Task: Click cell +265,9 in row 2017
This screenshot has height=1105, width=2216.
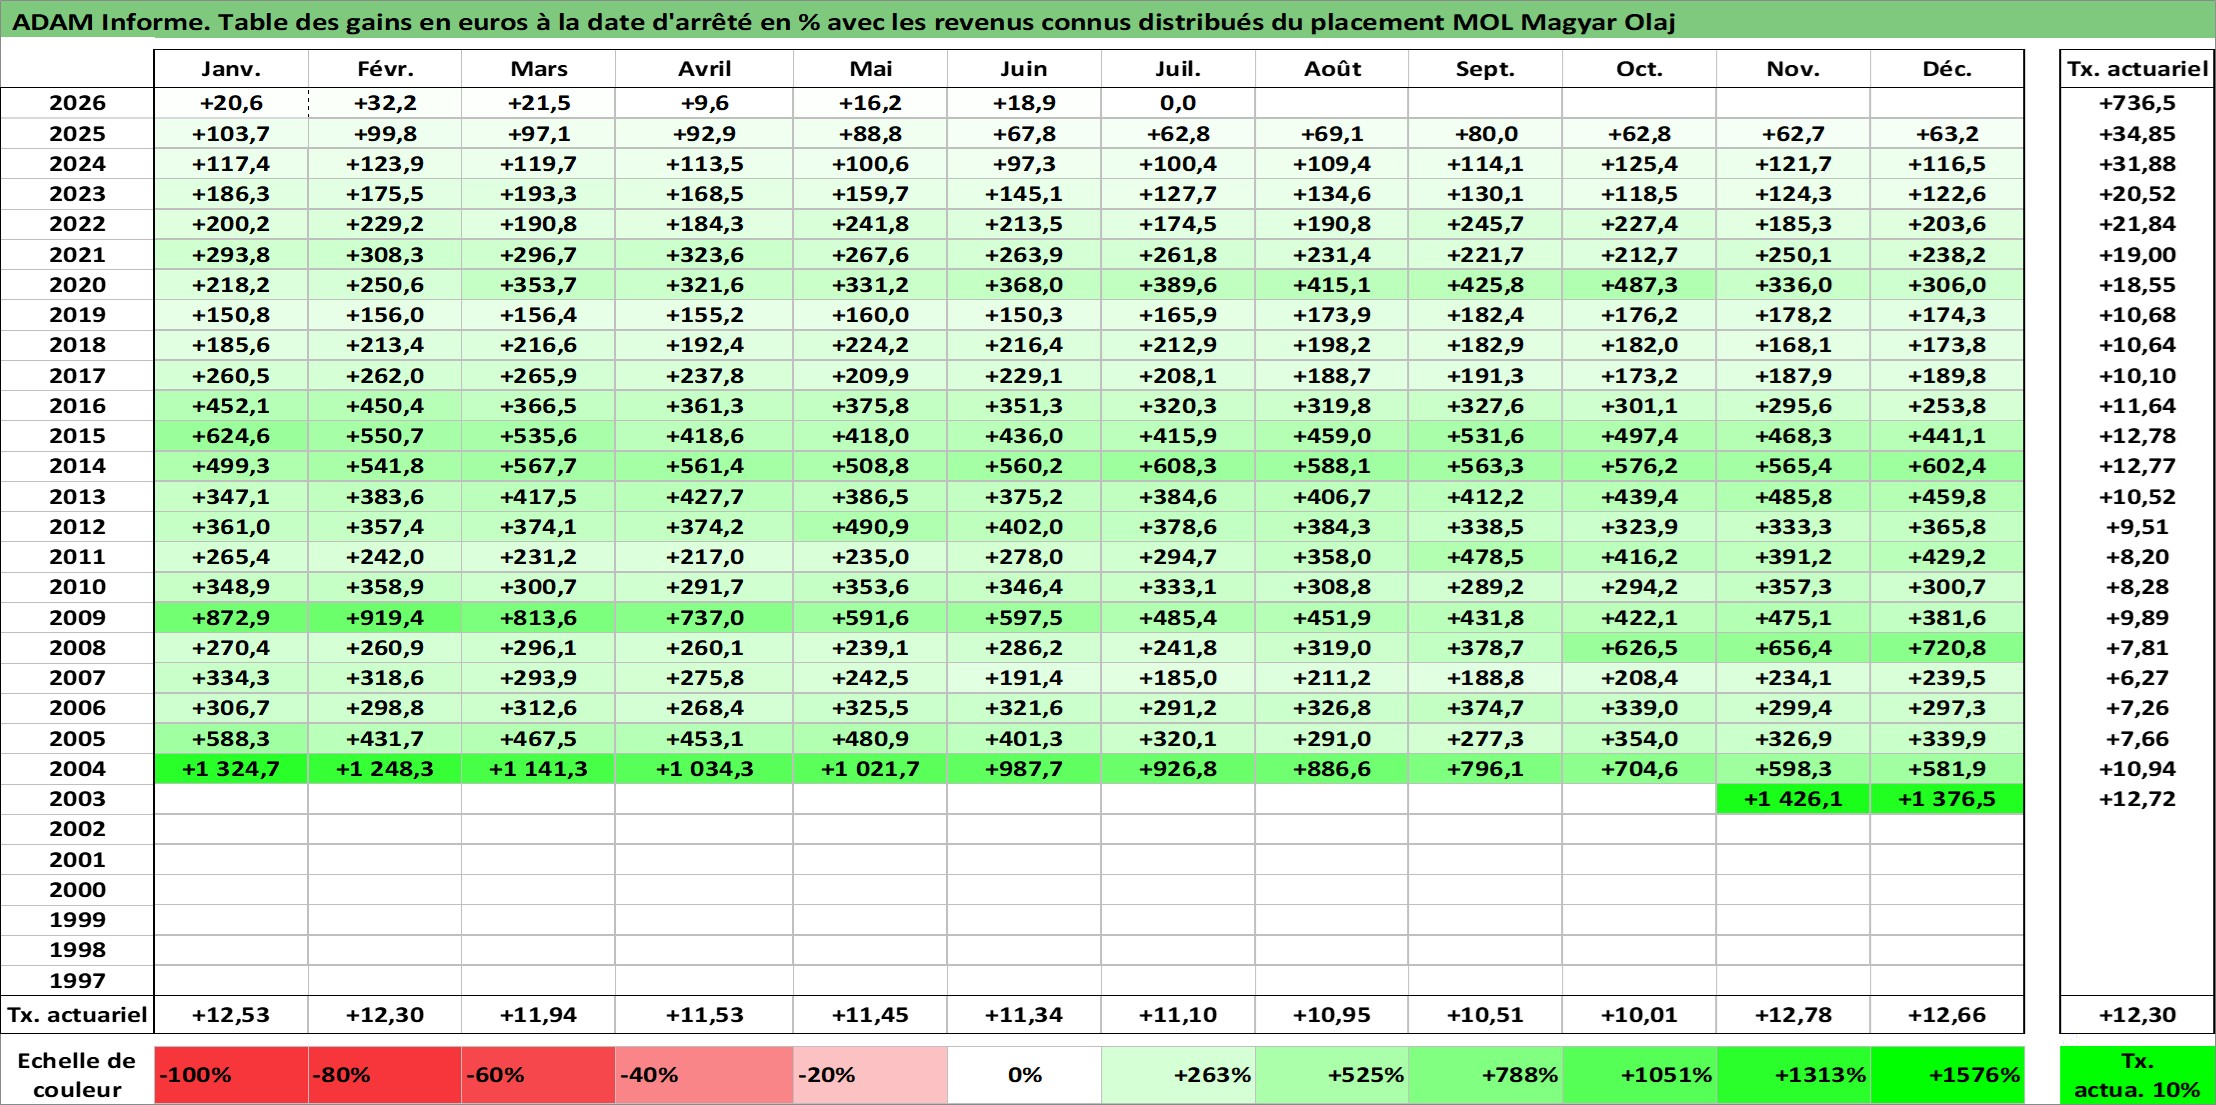Action: pyautogui.click(x=538, y=376)
